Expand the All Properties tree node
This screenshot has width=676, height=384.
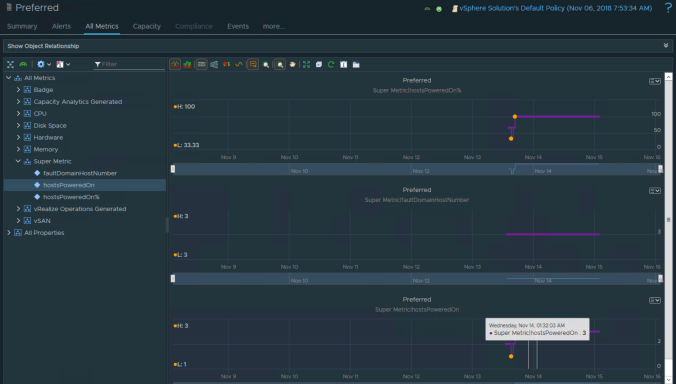coord(8,232)
